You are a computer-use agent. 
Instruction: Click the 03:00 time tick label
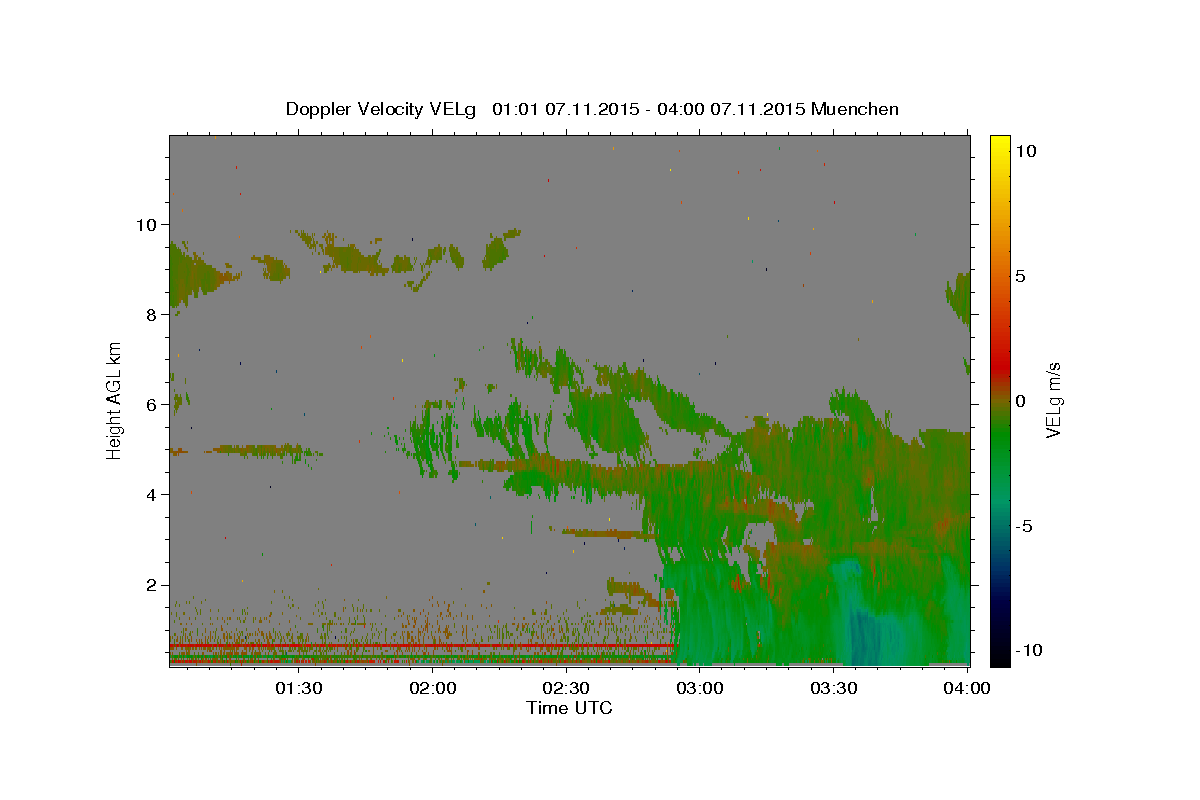click(700, 688)
